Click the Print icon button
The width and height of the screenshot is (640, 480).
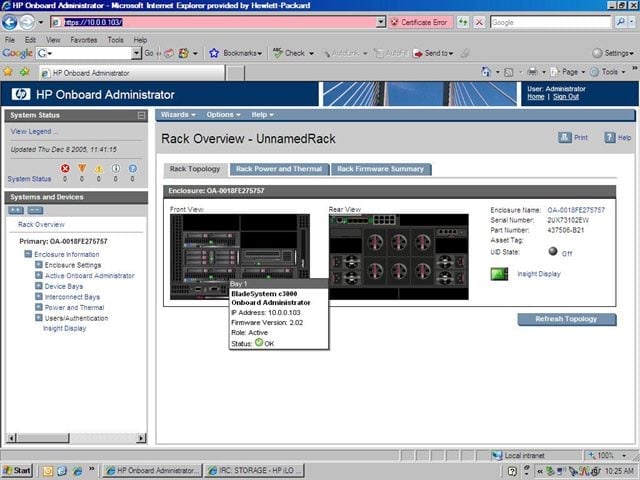(x=565, y=138)
